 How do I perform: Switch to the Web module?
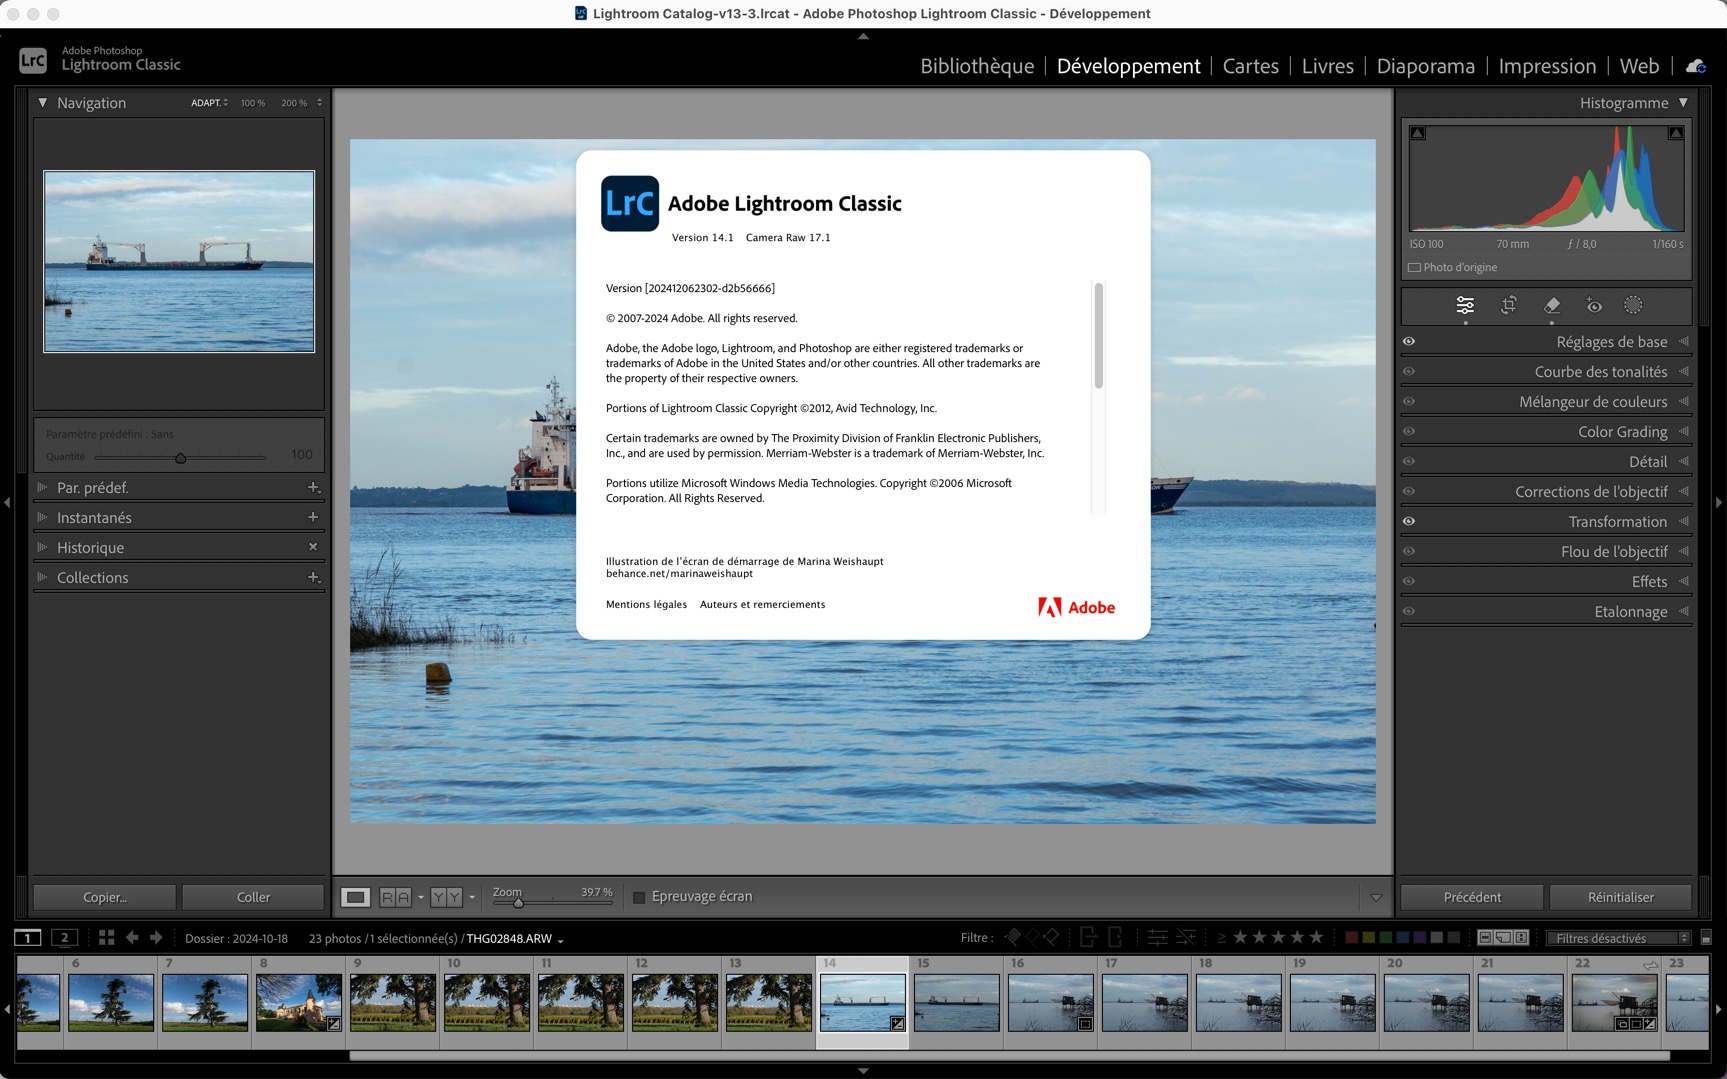[x=1639, y=66]
